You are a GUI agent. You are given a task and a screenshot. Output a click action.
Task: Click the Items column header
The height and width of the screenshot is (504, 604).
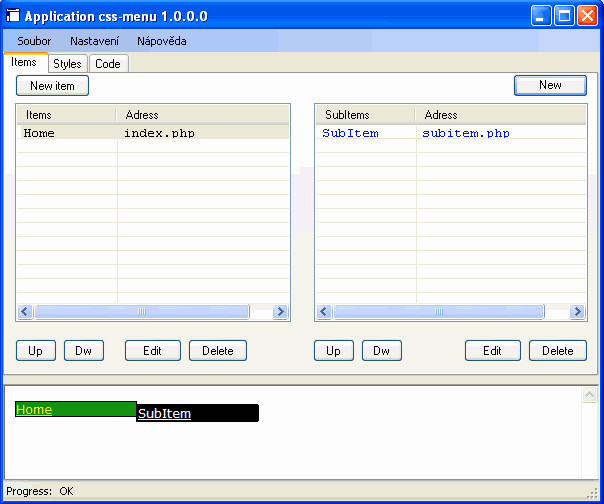(x=67, y=115)
